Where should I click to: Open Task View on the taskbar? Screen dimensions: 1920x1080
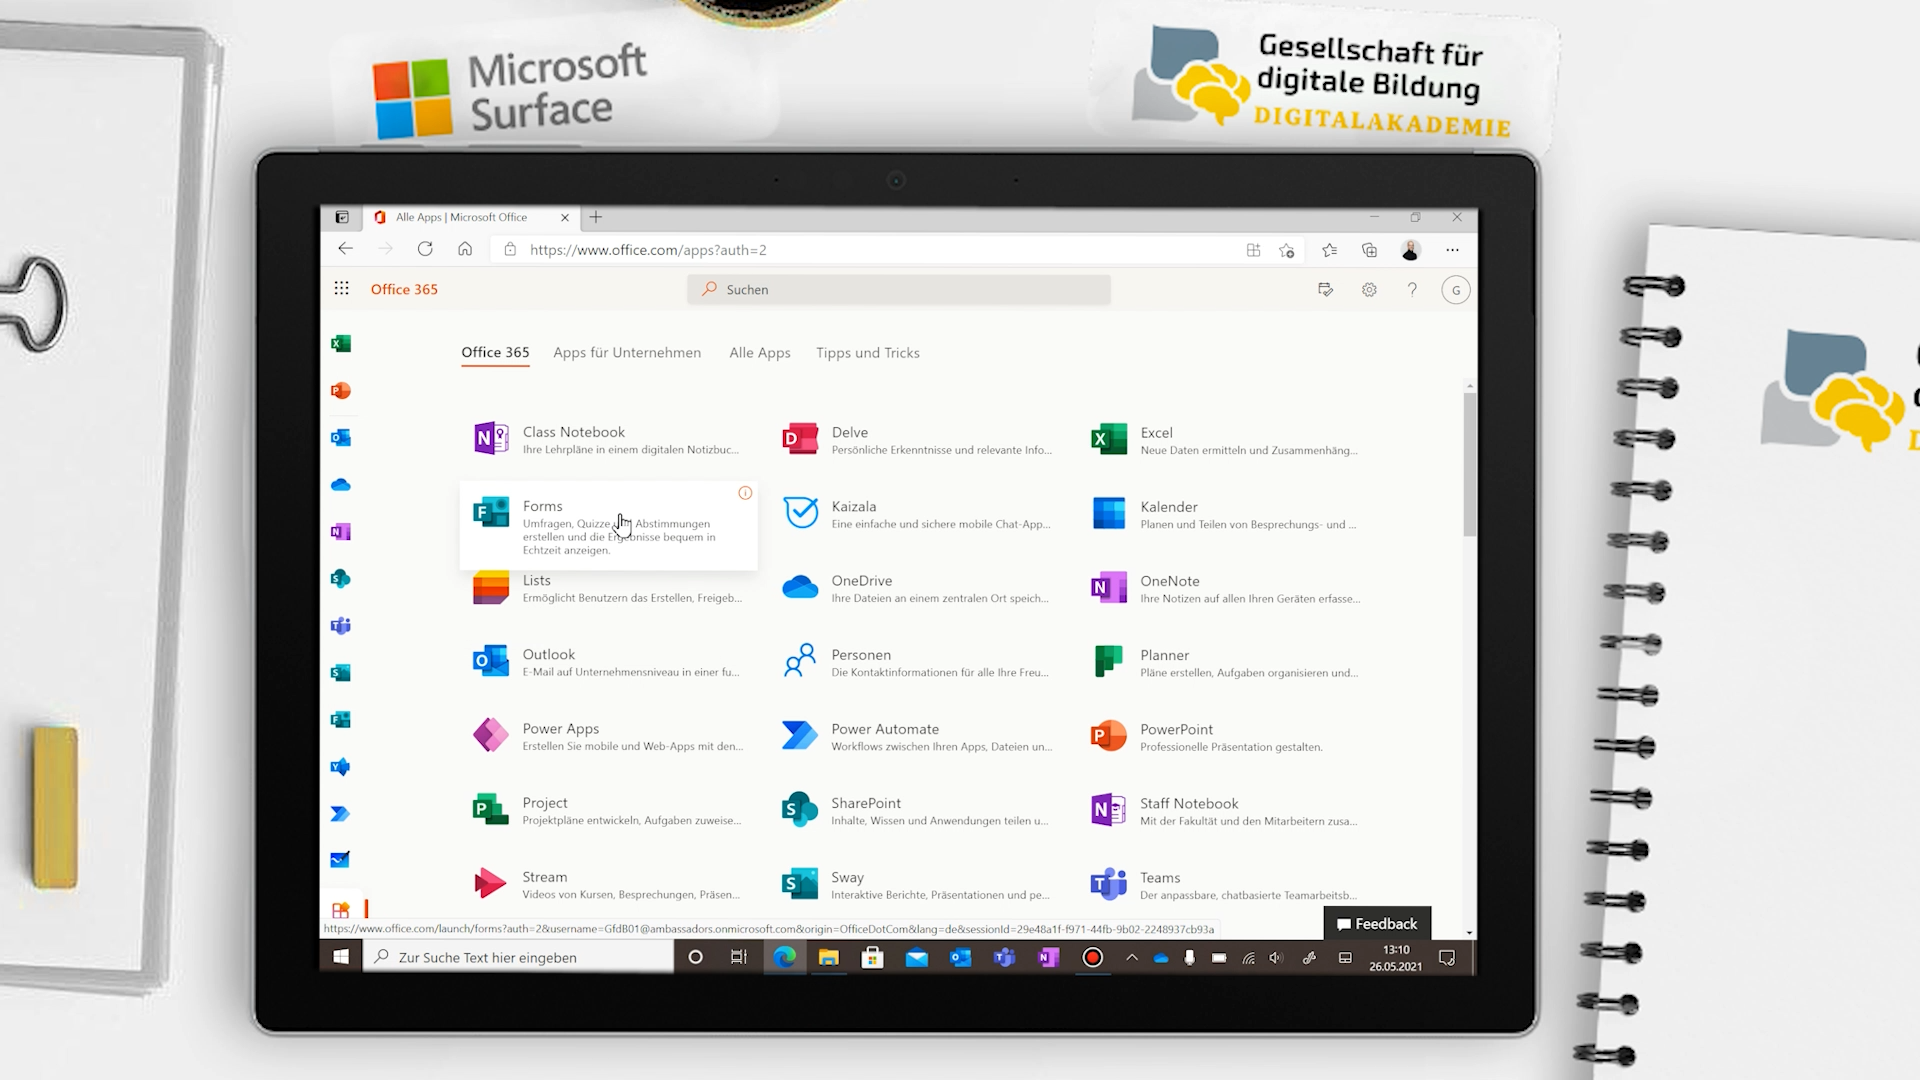[x=739, y=957]
